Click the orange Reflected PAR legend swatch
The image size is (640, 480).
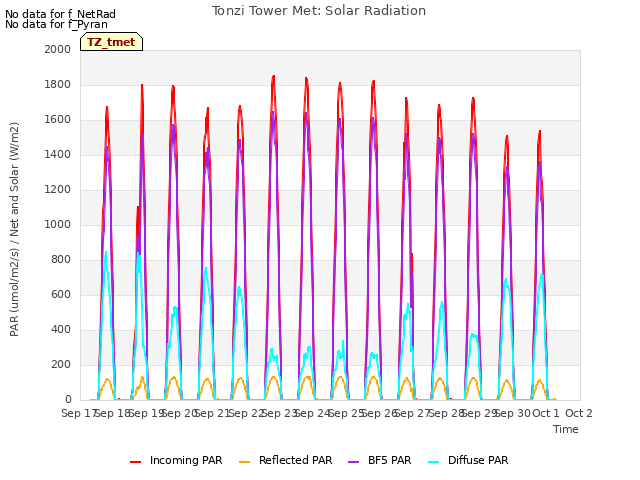244,462
